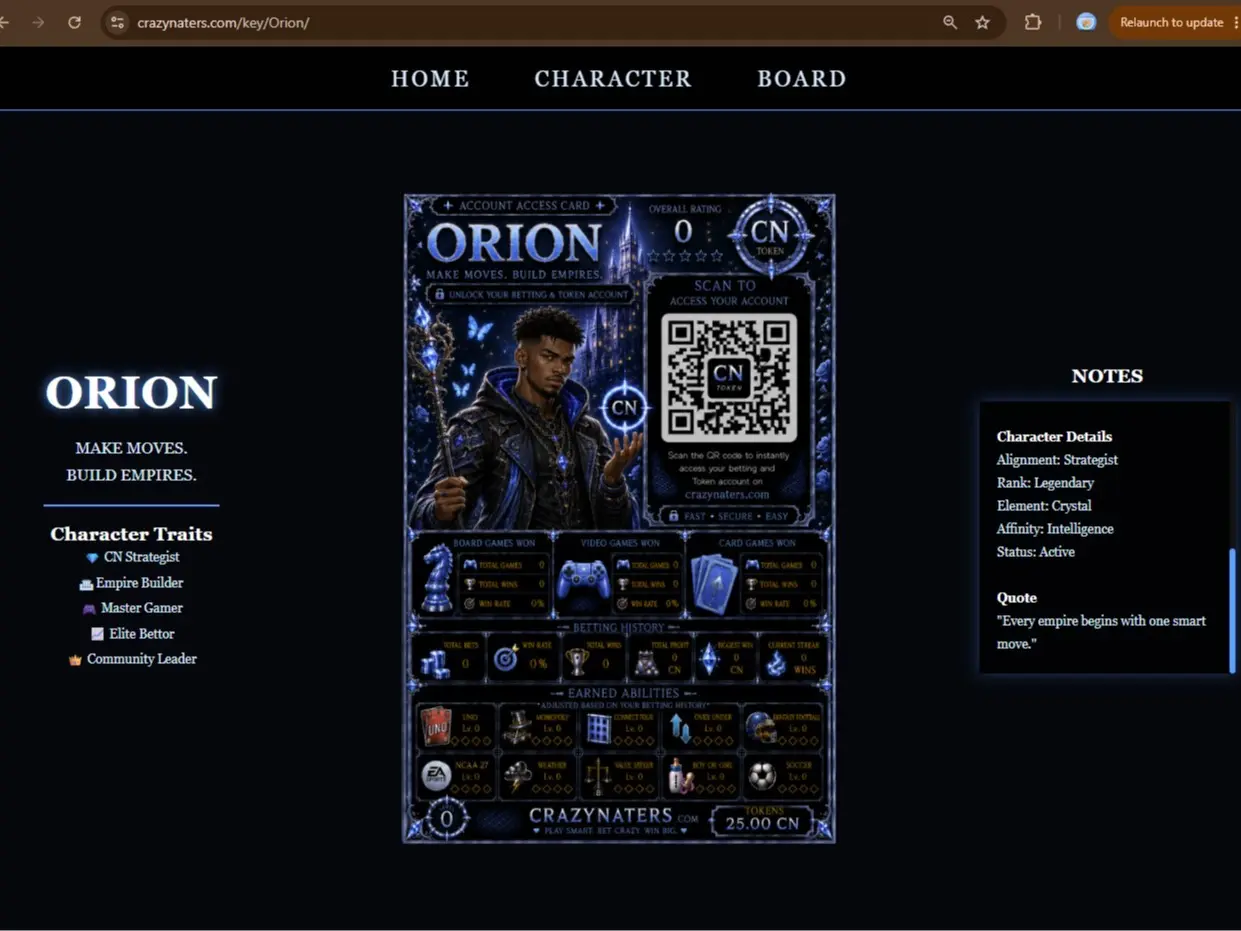1241x931 pixels.
Task: Click the CRAZYNATERS.com logo on the card
Action: coord(613,819)
